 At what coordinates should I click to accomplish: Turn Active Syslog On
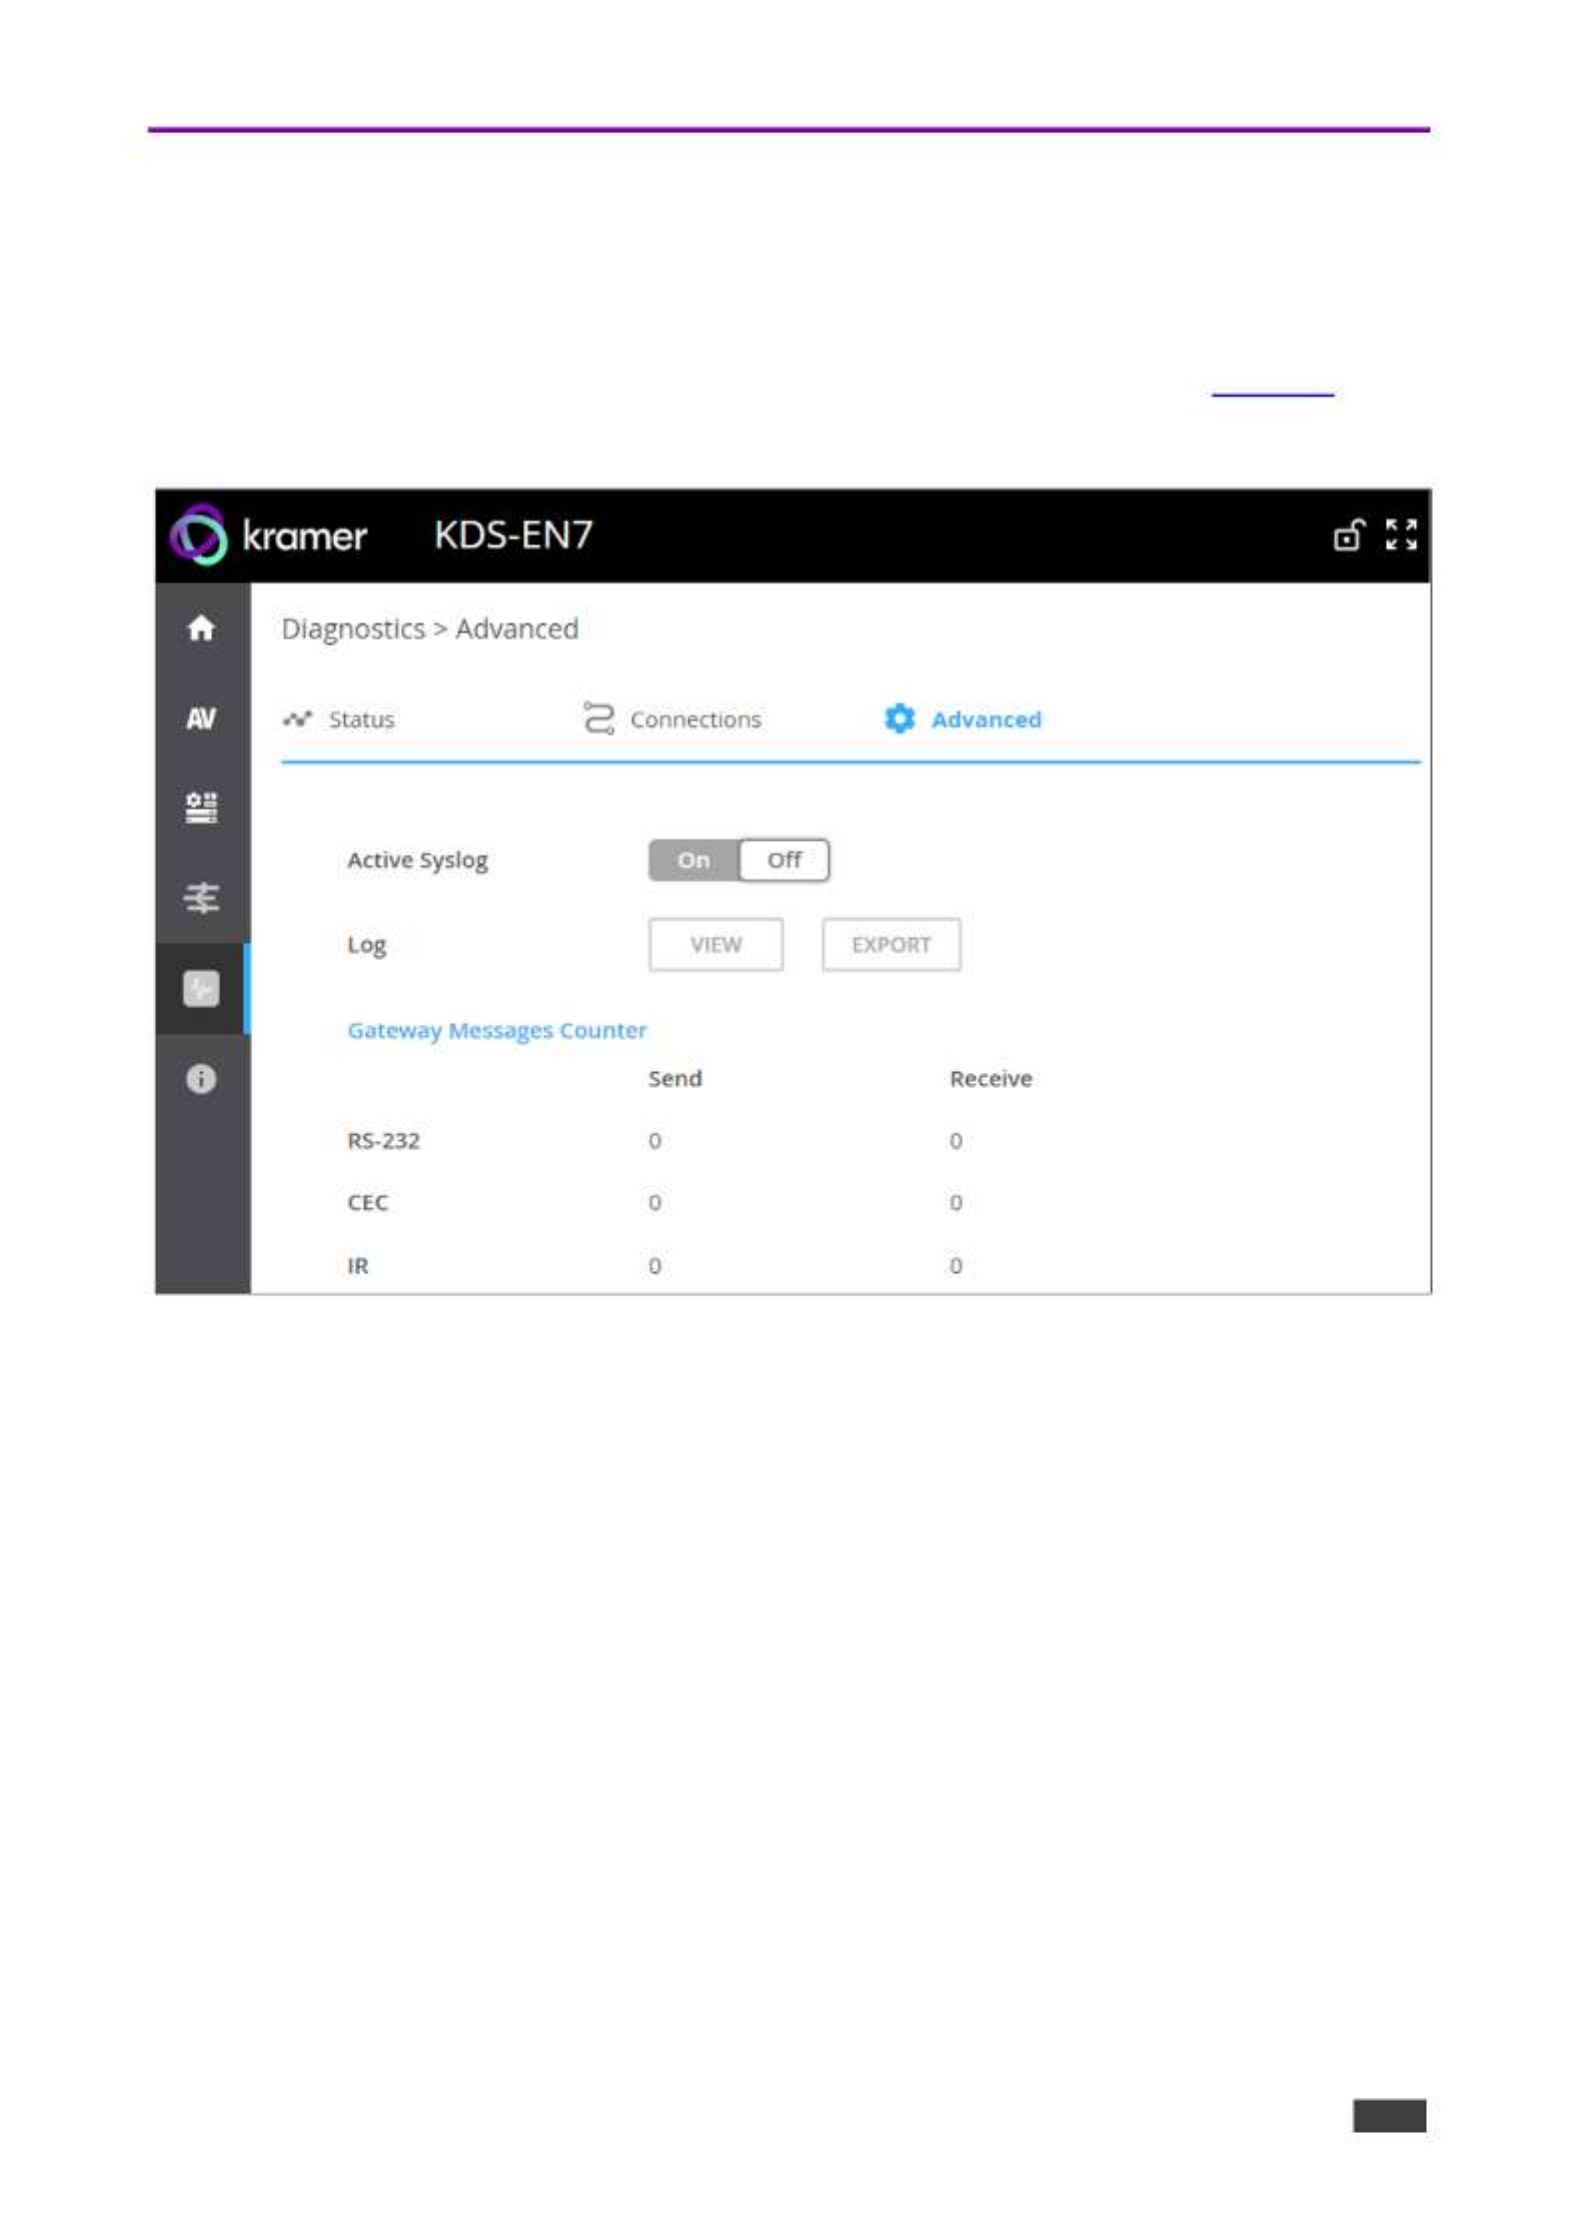(x=694, y=860)
